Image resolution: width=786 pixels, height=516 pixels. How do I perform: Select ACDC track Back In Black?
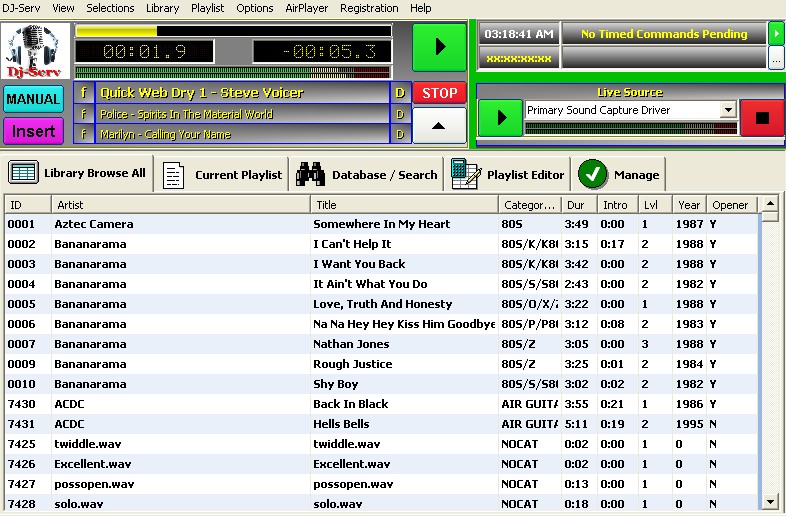[x=381, y=404]
